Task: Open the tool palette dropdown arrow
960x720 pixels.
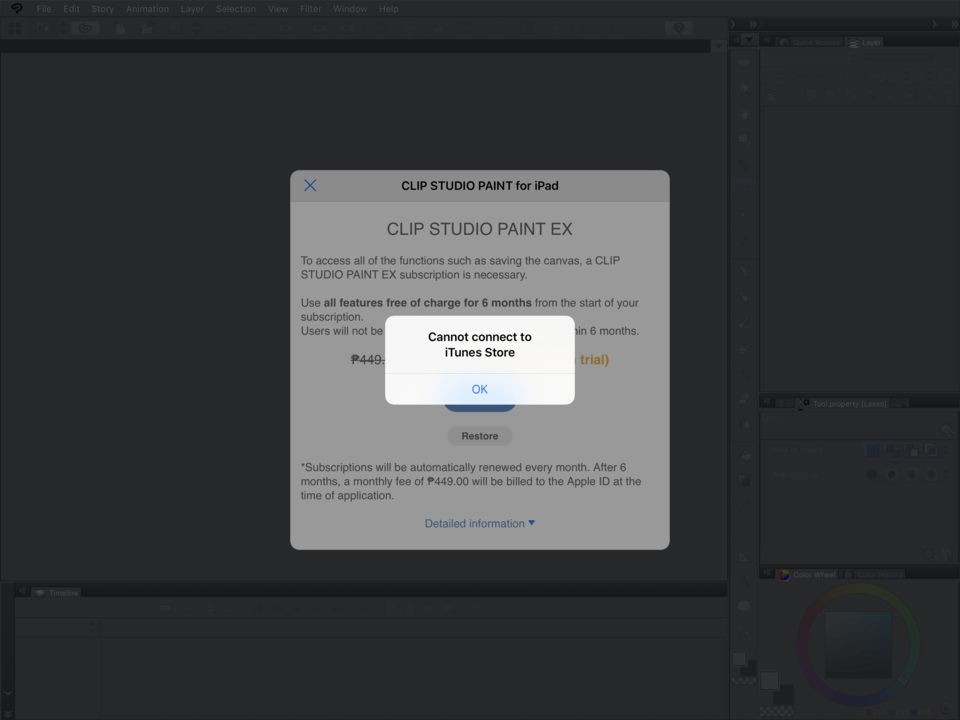Action: coord(749,40)
